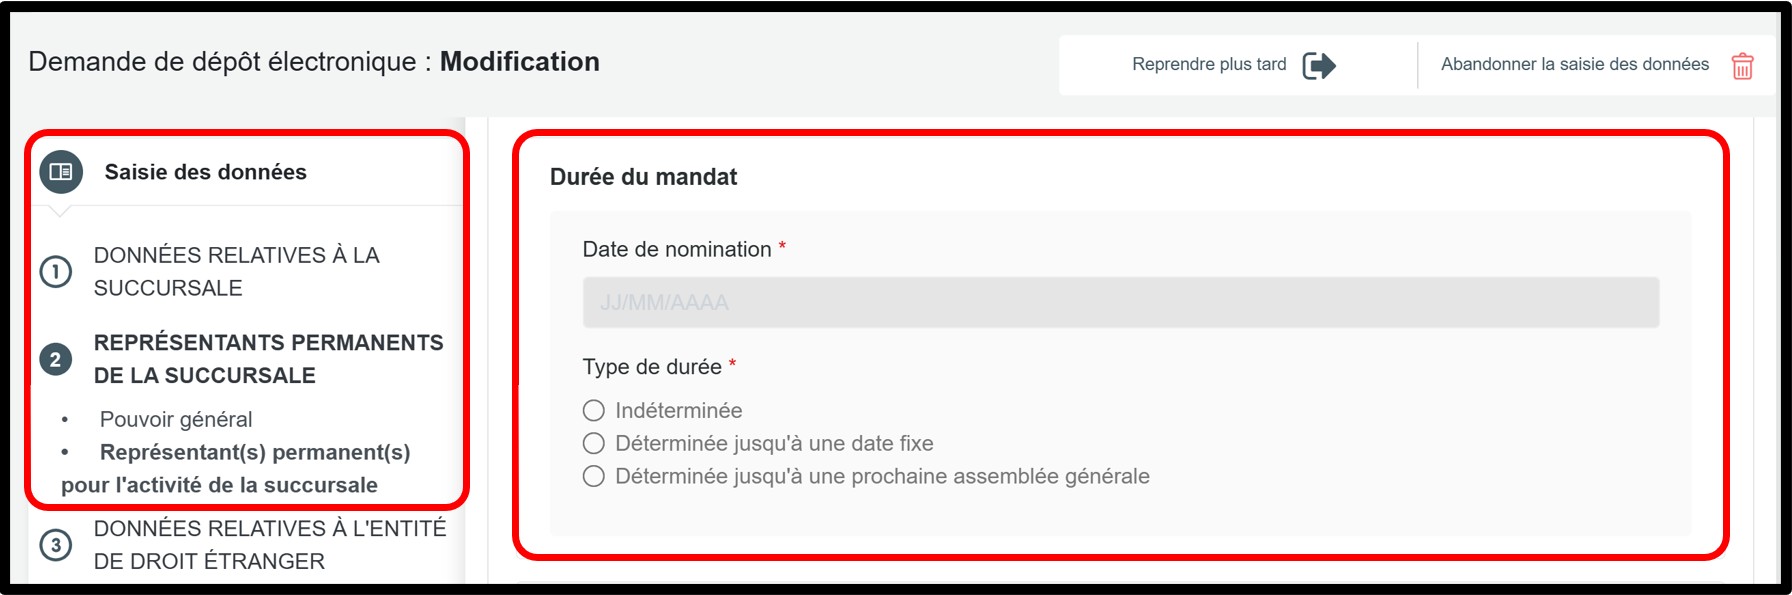Go to Données relatives à l'entité de droit étranger

click(x=270, y=545)
